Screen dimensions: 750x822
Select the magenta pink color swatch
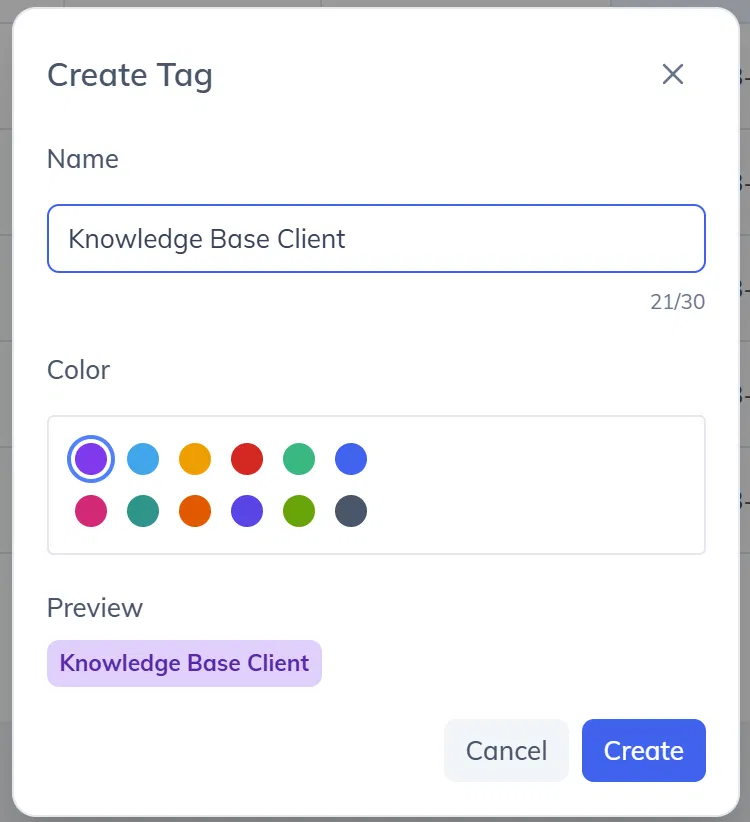[91, 511]
